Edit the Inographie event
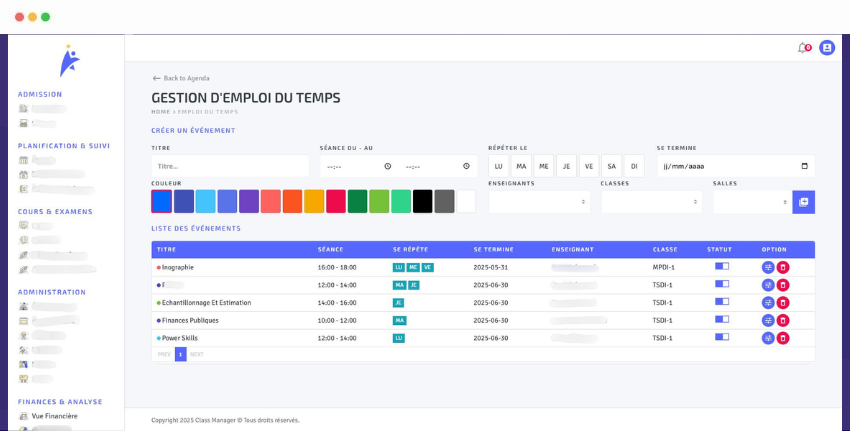This screenshot has height=431, width=850. [768, 267]
